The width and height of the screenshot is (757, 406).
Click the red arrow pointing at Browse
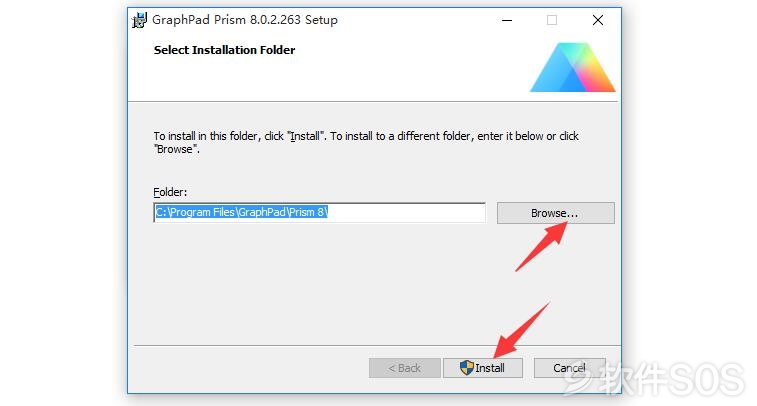tap(542, 247)
